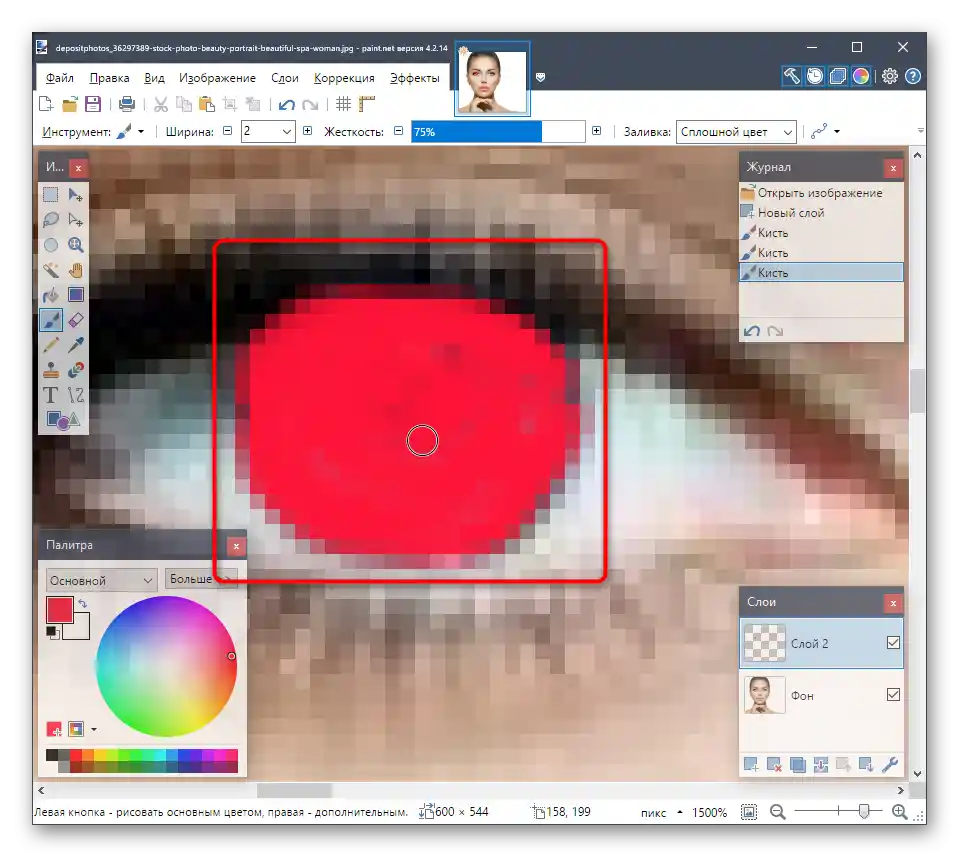Image resolution: width=959 pixels, height=857 pixels.
Task: Swap primary and secondary colors
Action: coord(83,604)
